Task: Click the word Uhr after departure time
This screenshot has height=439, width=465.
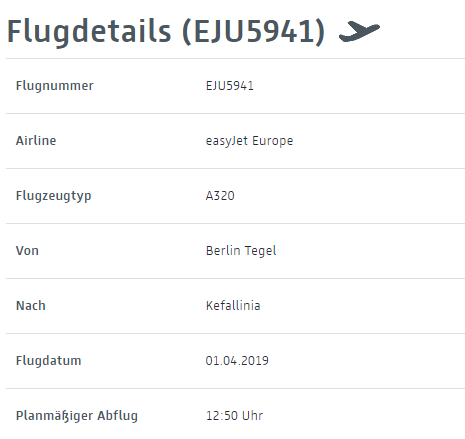Action: 252,416
